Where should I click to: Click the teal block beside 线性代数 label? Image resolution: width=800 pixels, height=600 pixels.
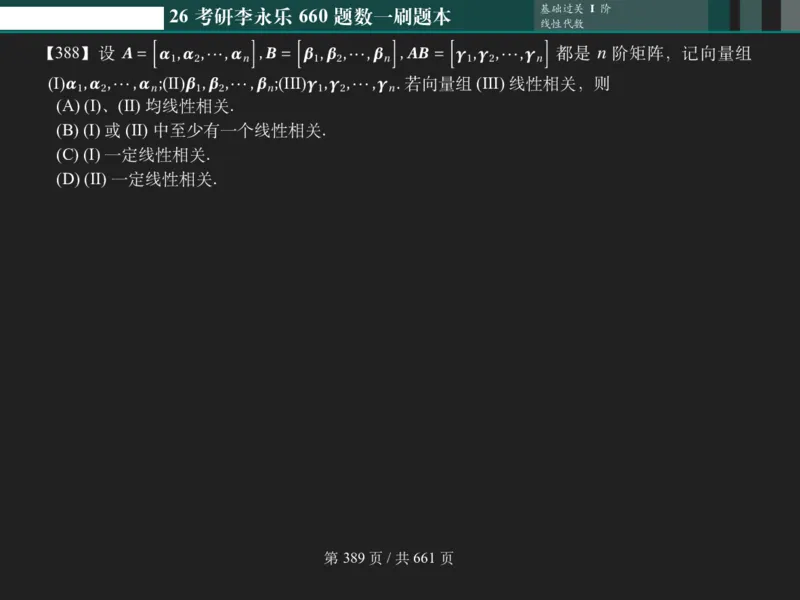pos(720,16)
